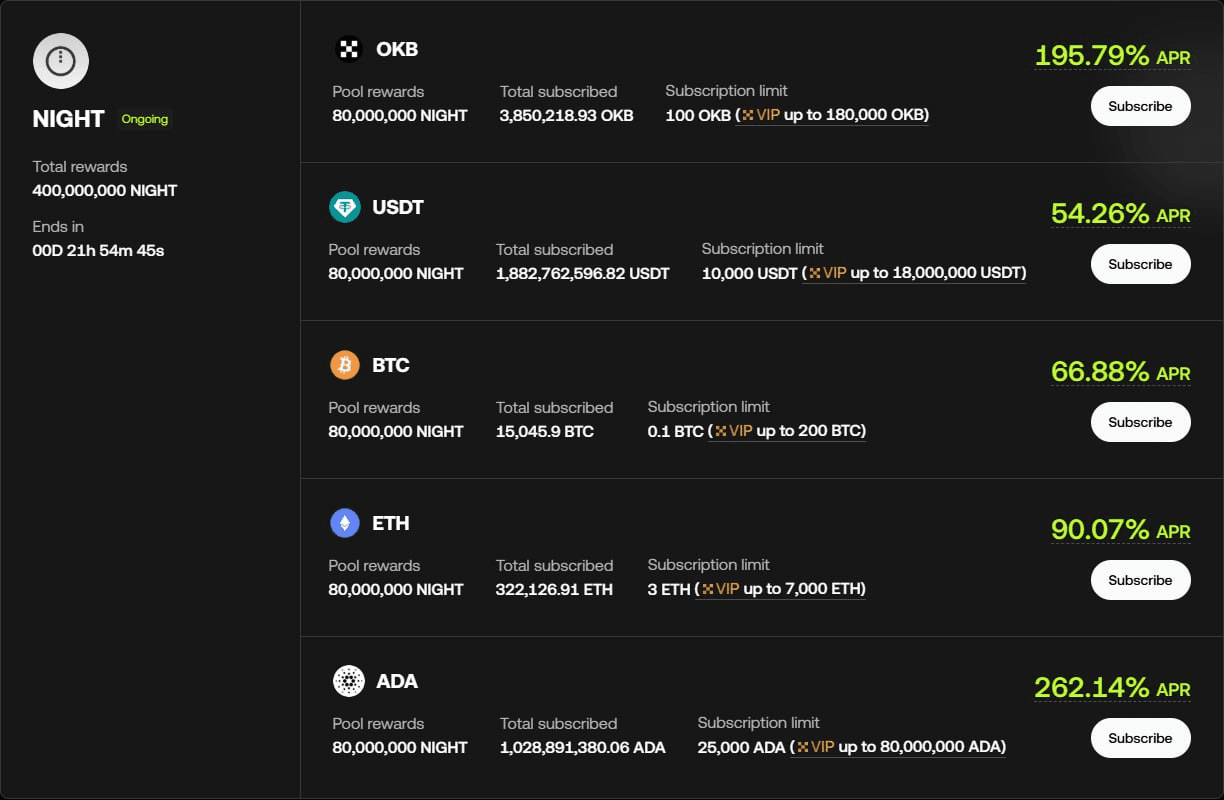Subscribe to the USDT pool
The image size is (1224, 800).
click(x=1140, y=264)
